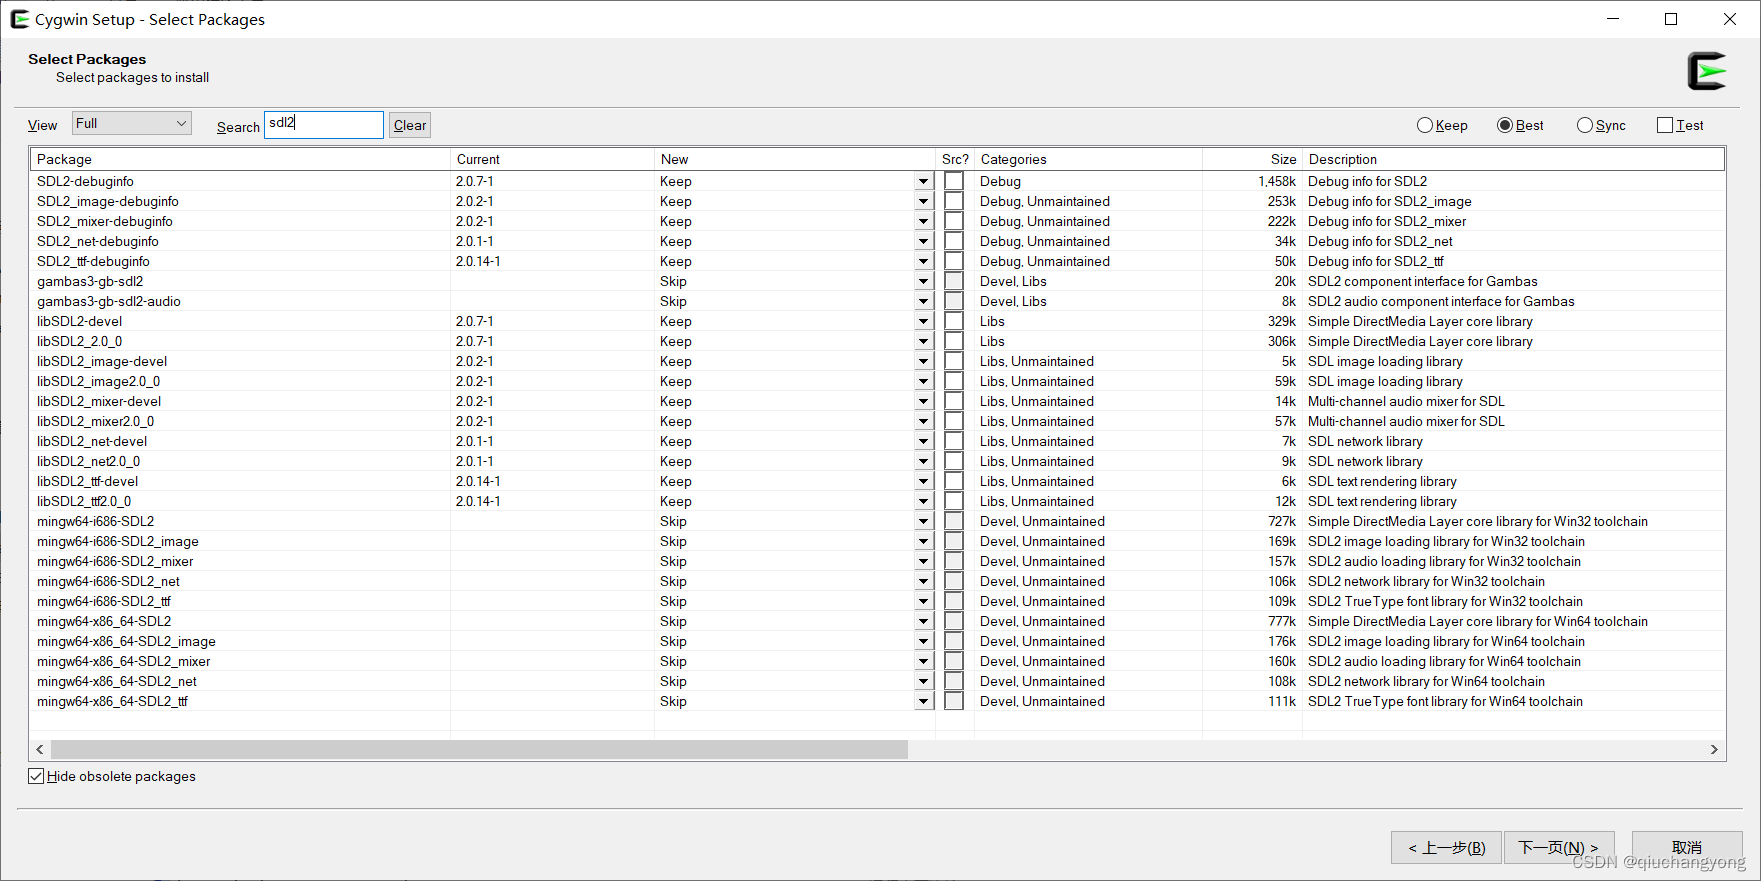Click the New column header

[x=794, y=159]
